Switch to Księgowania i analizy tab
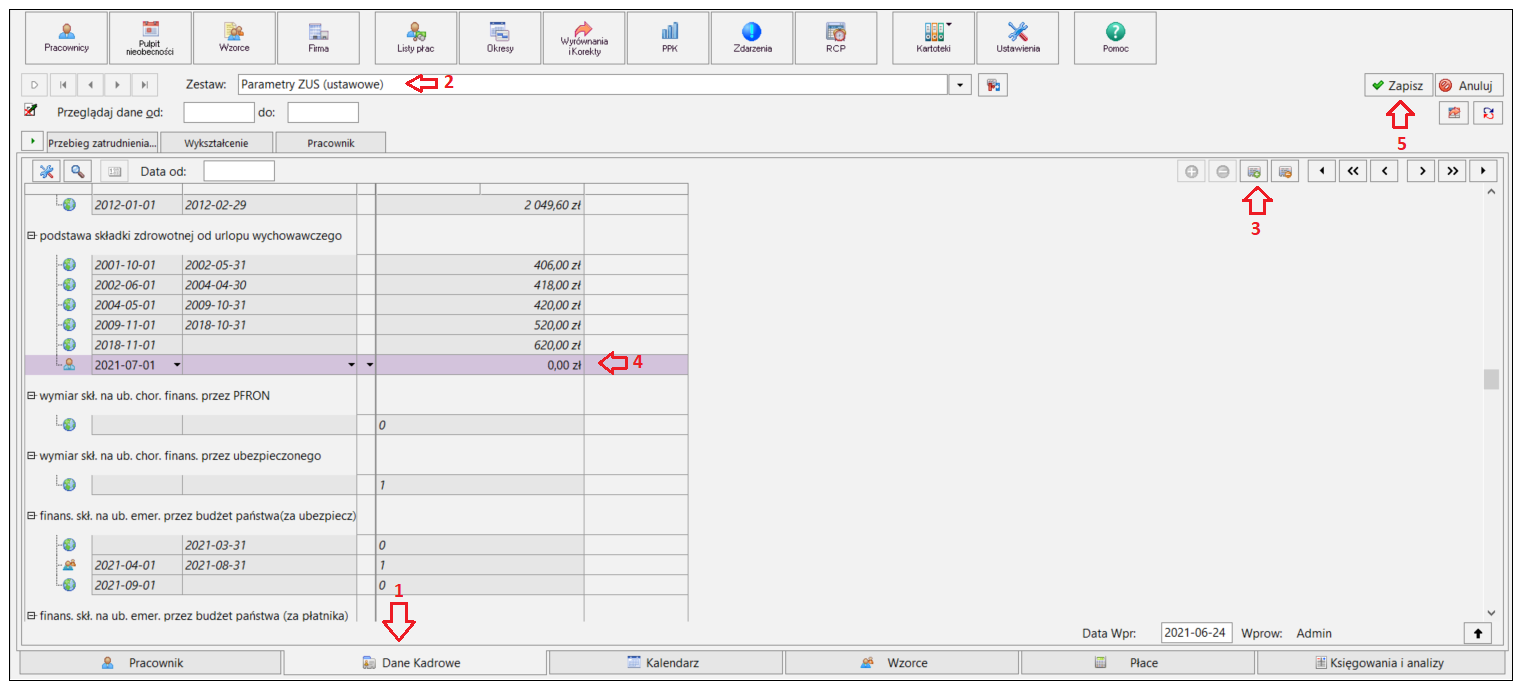Viewport: 1526px width, 693px height. (1381, 662)
